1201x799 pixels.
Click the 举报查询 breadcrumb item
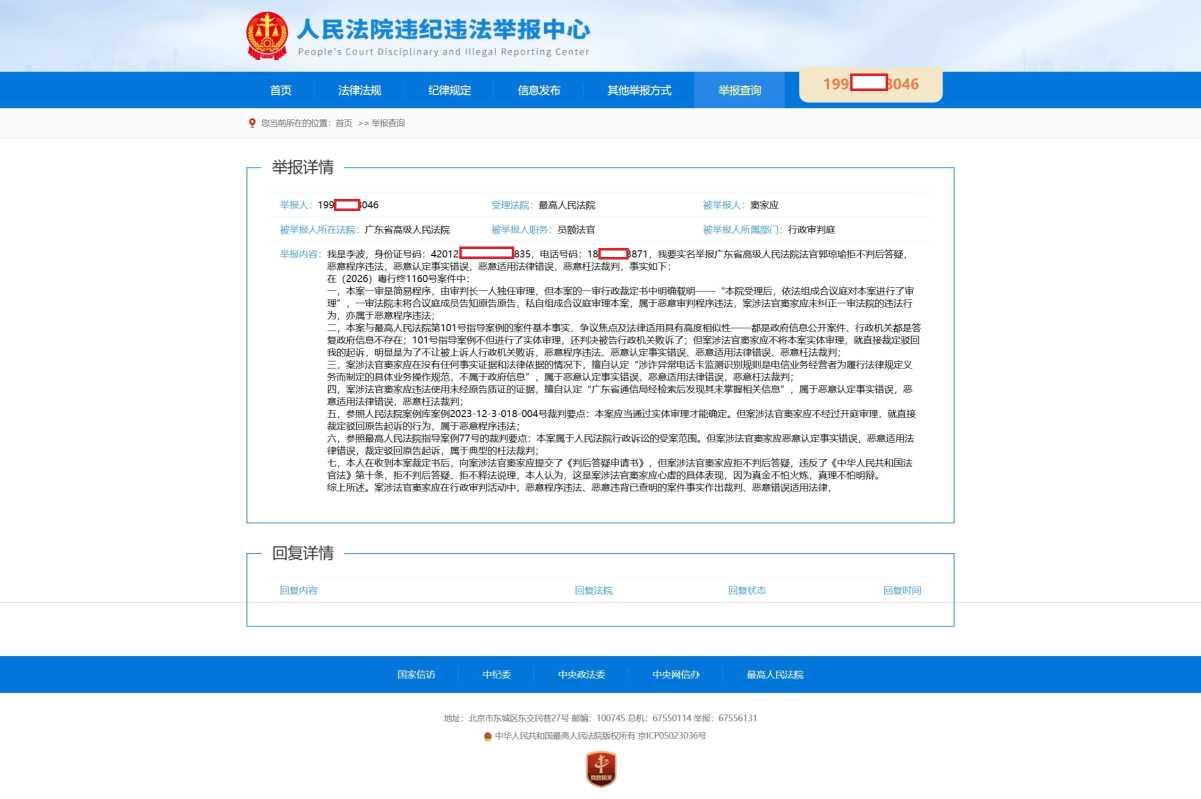point(388,123)
